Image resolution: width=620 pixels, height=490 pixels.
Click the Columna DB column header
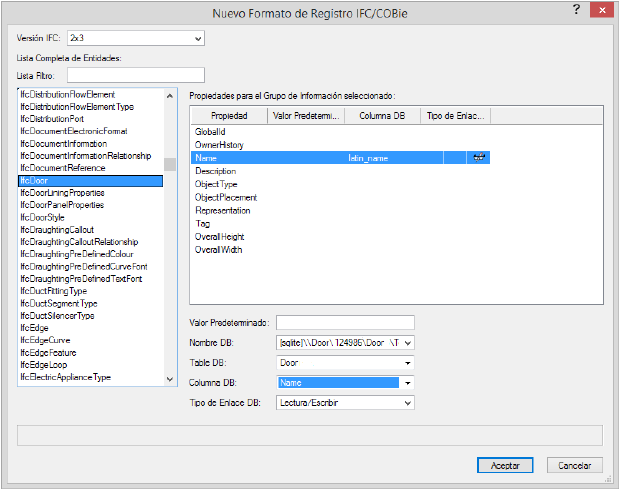(382, 116)
